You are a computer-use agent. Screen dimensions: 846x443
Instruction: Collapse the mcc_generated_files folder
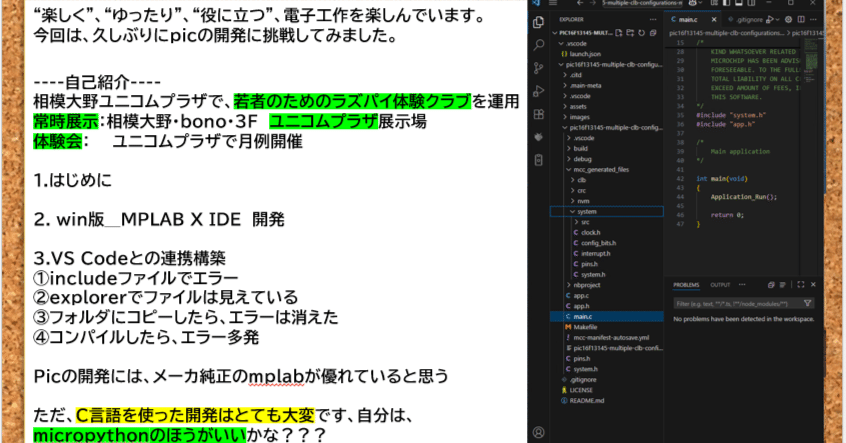606,169
